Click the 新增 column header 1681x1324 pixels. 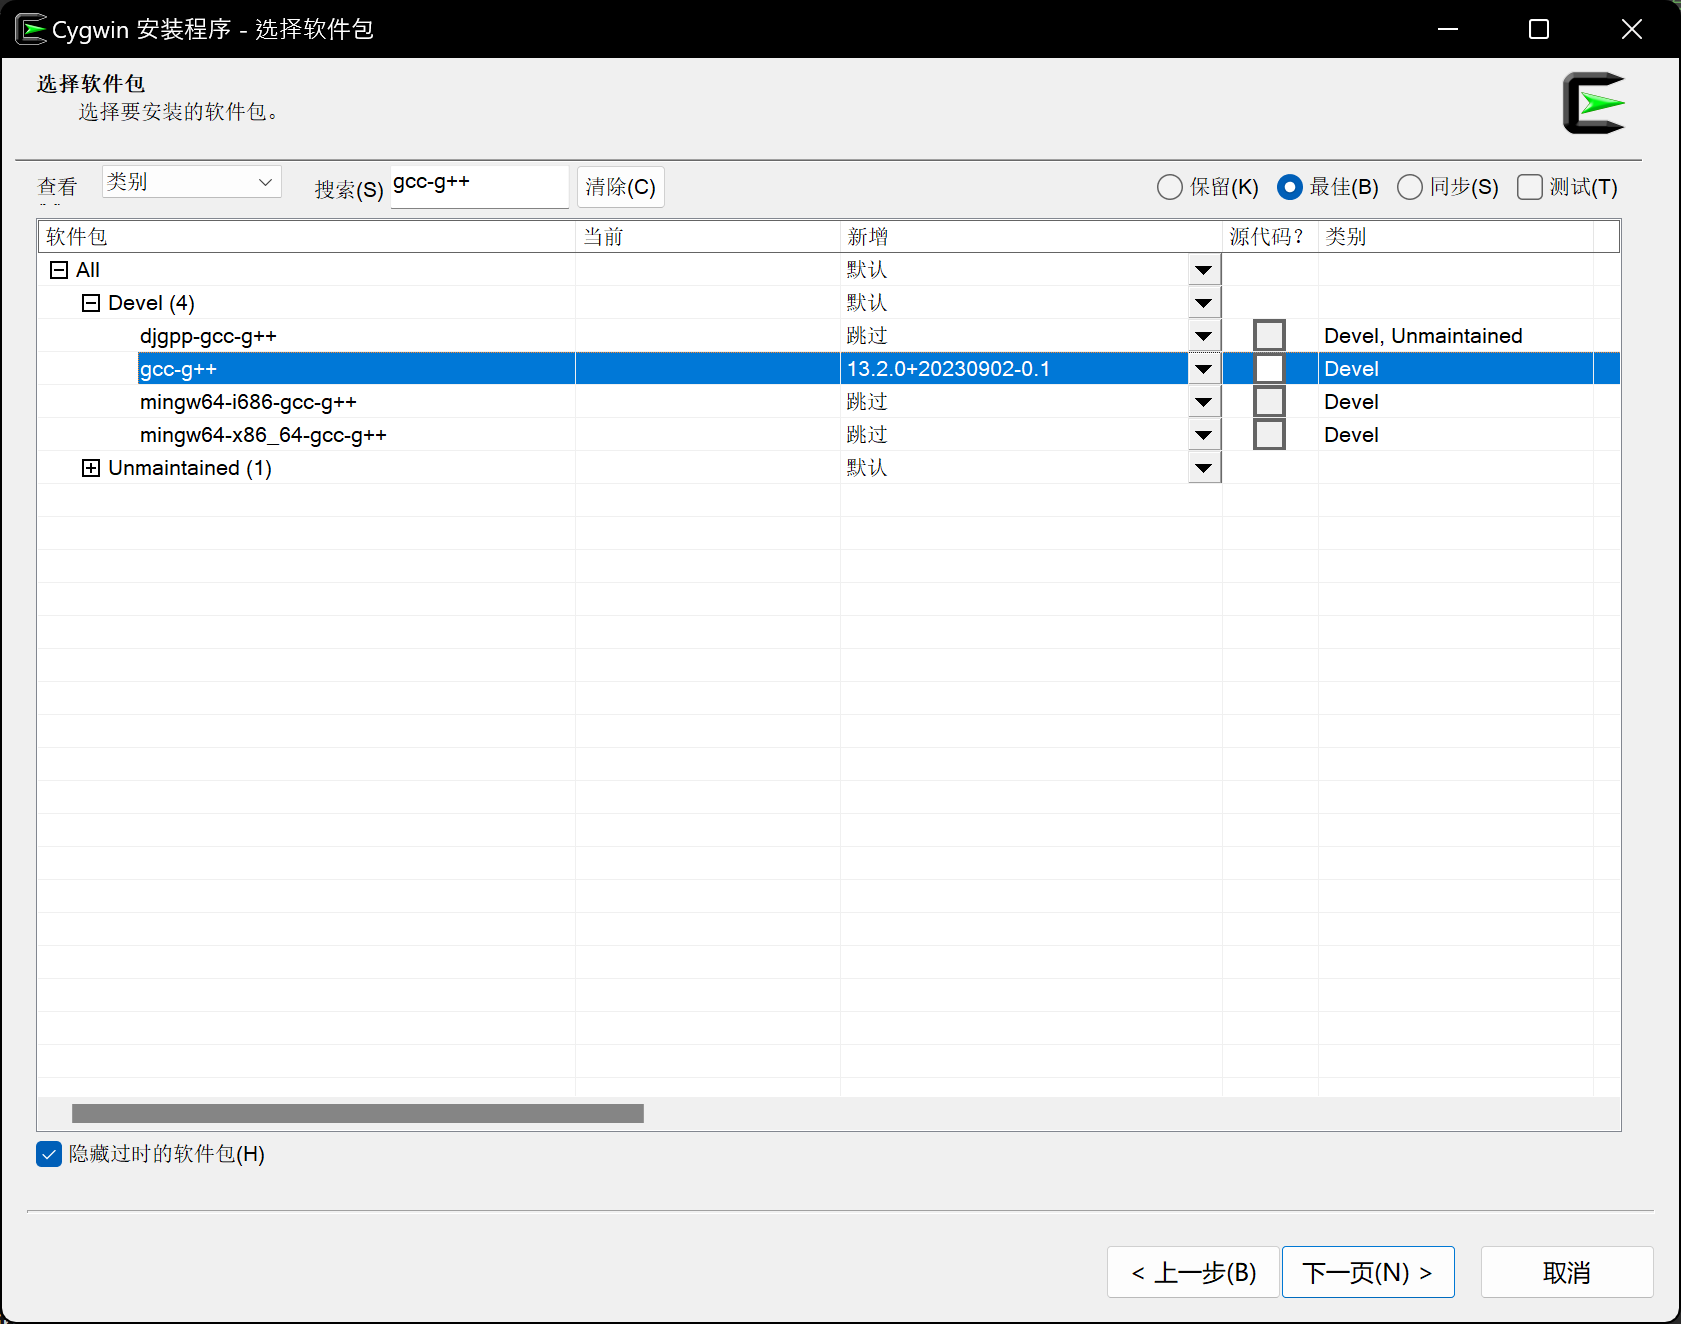click(x=1031, y=237)
